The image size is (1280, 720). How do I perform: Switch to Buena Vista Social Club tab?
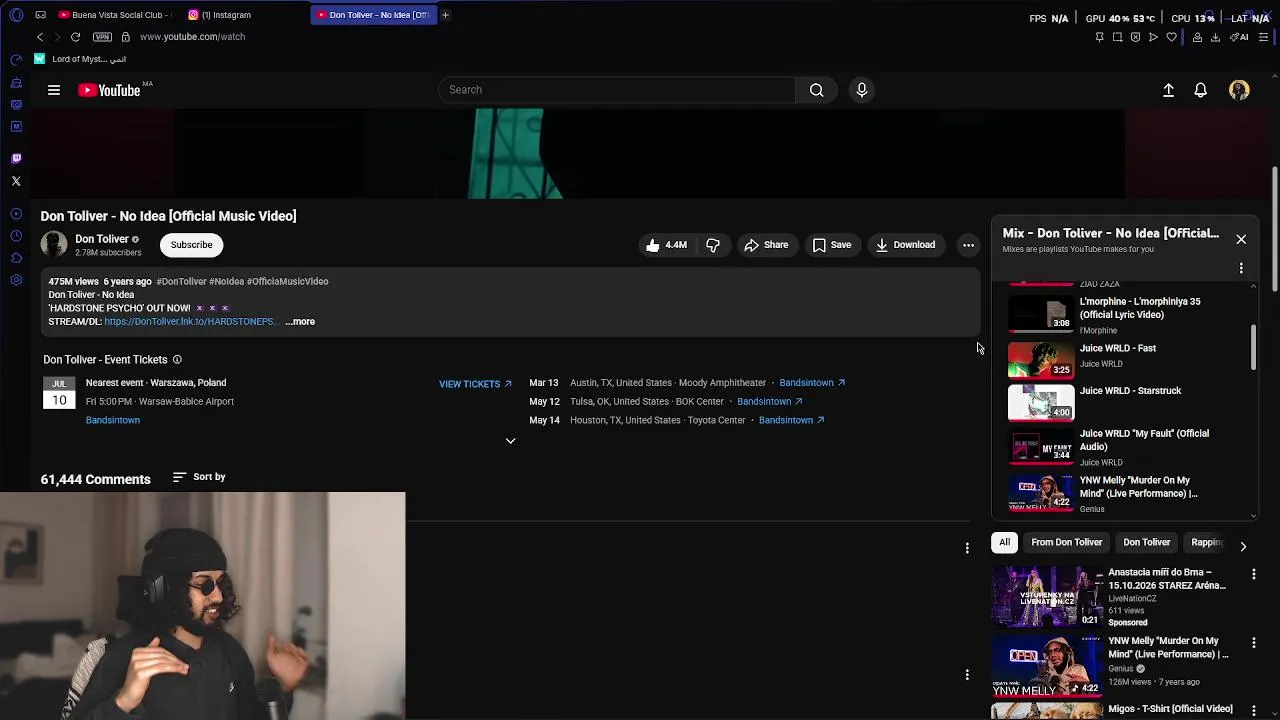tap(118, 15)
